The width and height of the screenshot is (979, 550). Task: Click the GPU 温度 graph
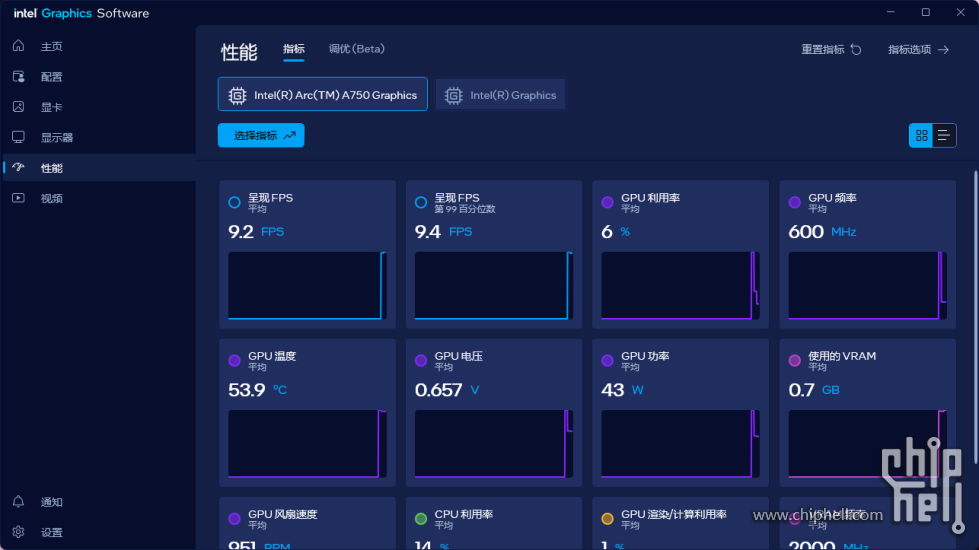point(307,444)
